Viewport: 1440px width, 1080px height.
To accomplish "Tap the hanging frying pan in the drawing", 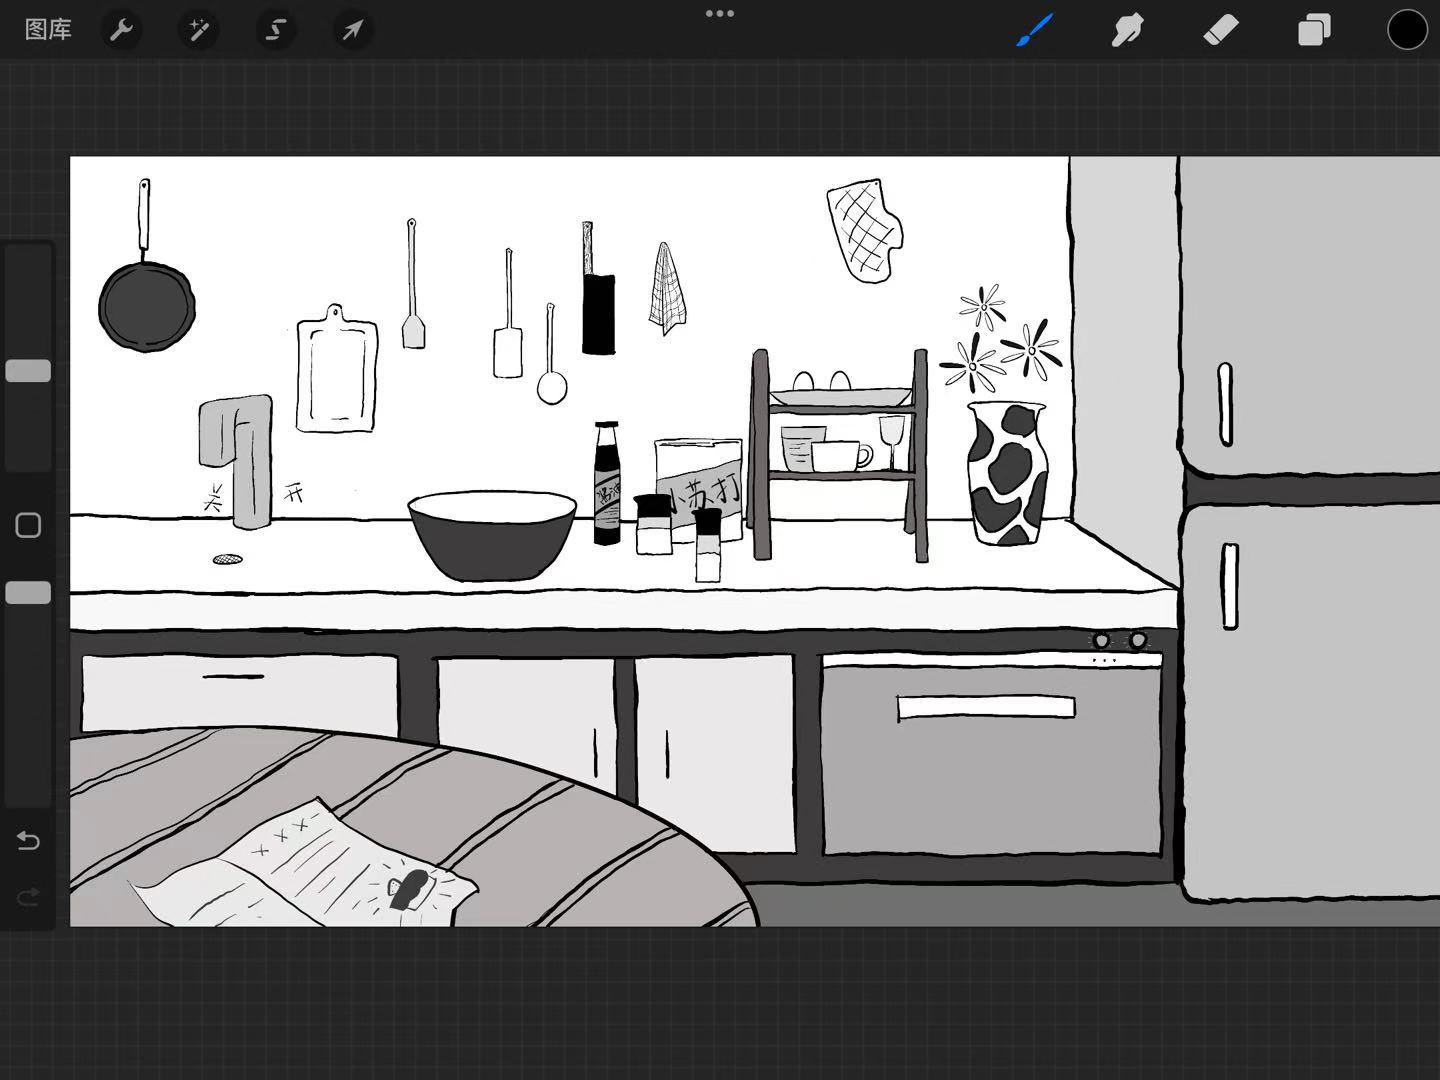I will pos(147,305).
